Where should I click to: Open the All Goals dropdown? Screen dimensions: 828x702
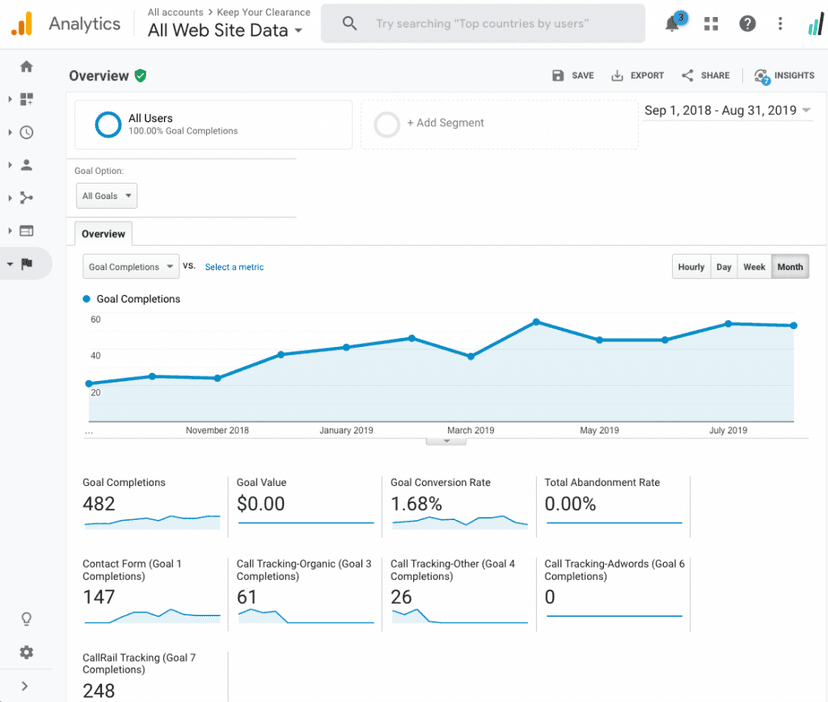coord(106,196)
